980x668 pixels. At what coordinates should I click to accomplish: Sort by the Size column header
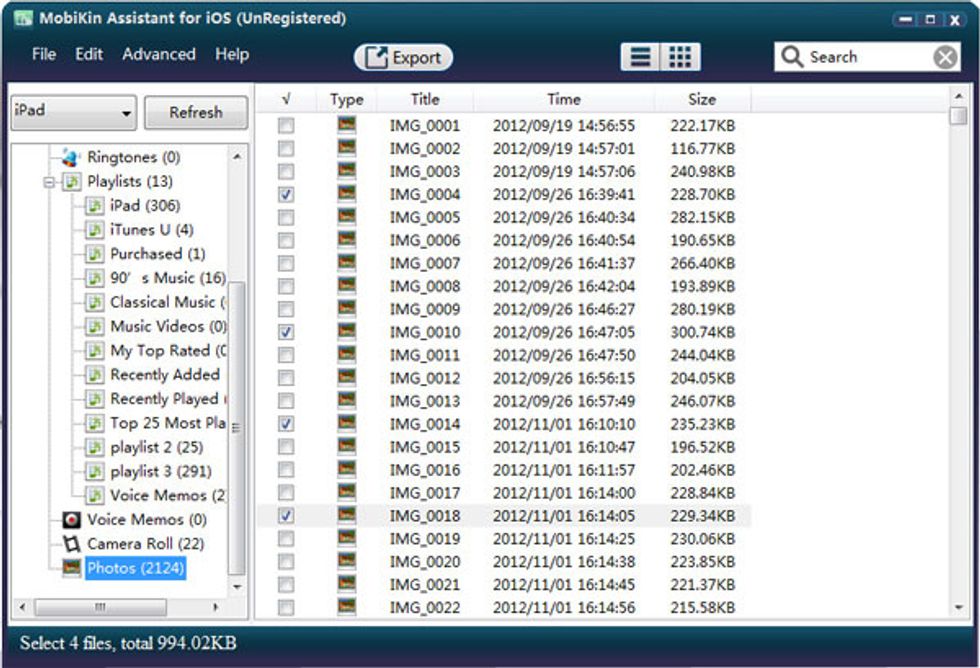(702, 99)
